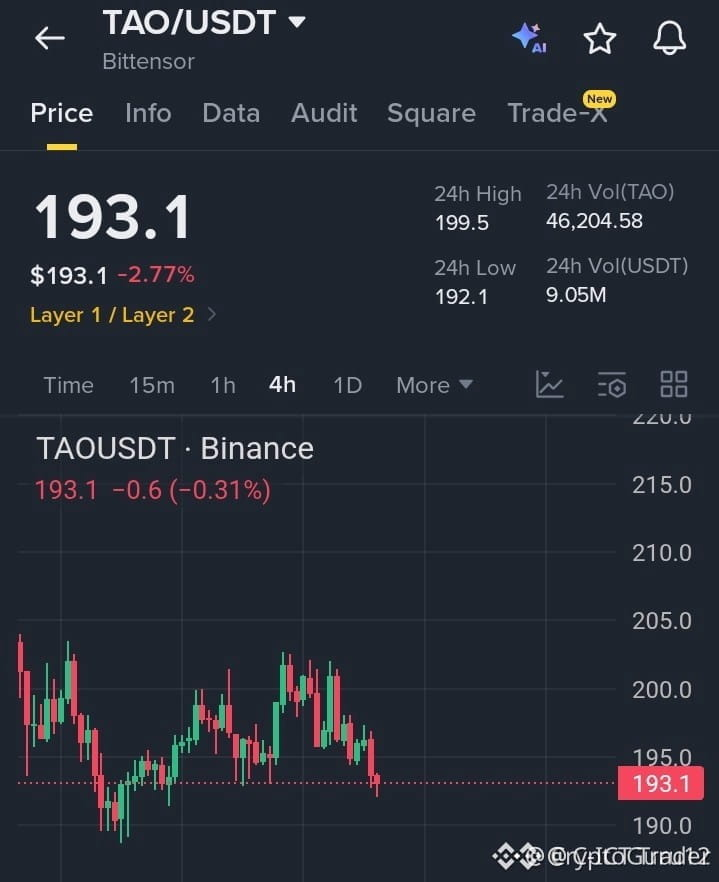This screenshot has height=882, width=719.
Task: Select the 1h chart interval
Action: (223, 385)
